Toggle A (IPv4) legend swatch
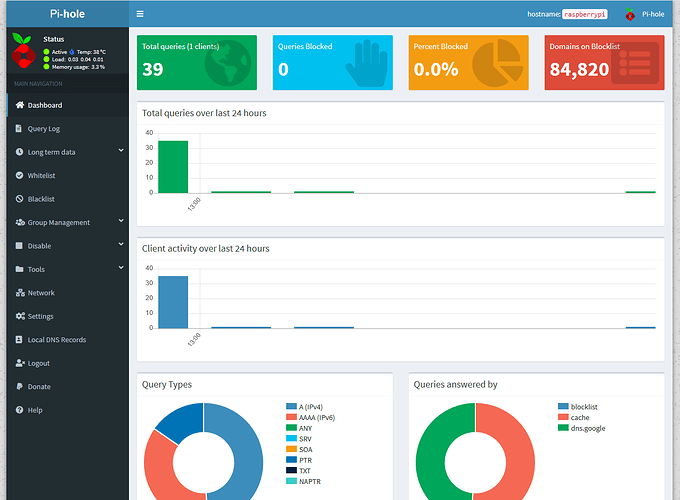This screenshot has width=680, height=500. [291, 406]
